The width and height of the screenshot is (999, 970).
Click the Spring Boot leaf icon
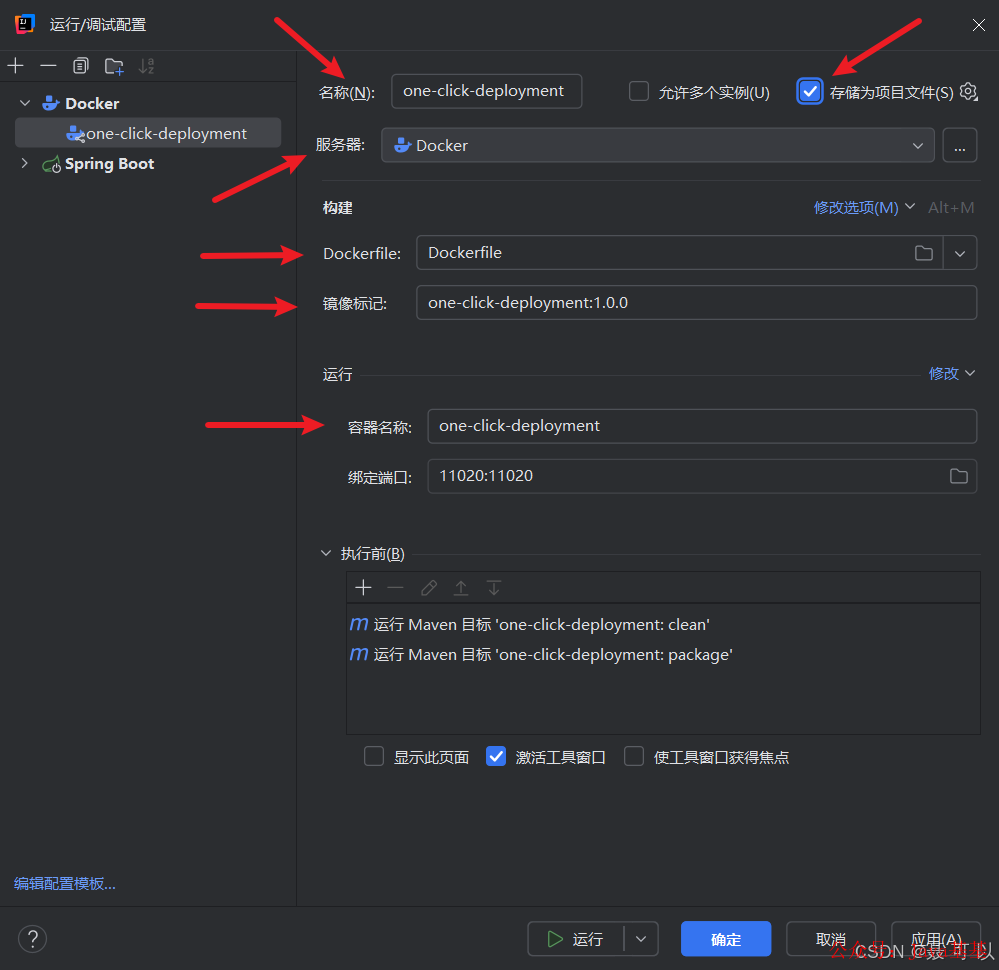pos(52,164)
